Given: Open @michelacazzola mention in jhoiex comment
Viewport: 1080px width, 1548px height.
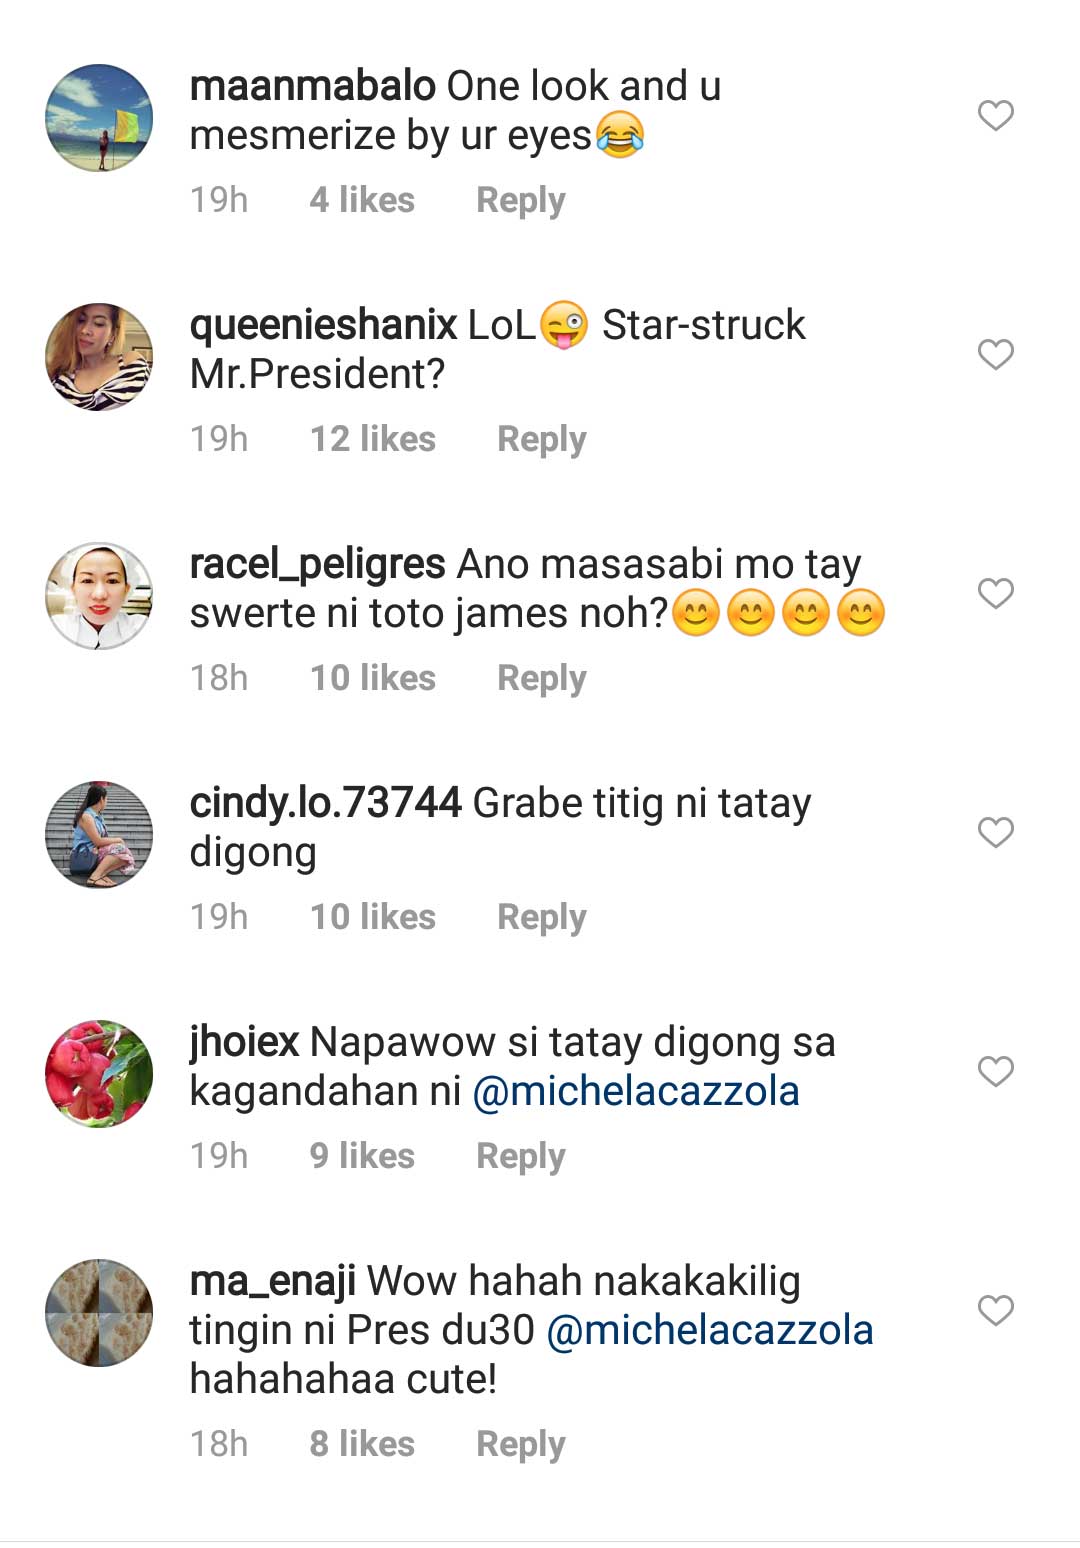Looking at the screenshot, I should coord(635,1091).
